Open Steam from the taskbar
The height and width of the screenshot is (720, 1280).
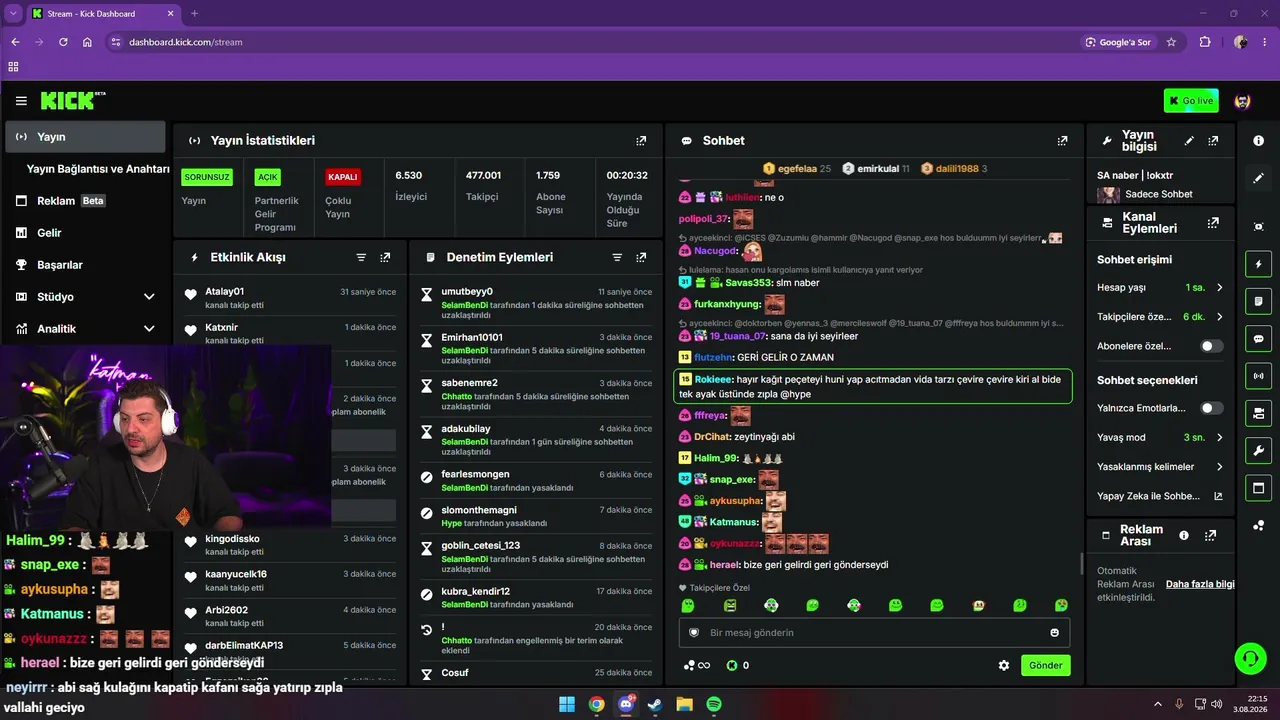point(655,704)
